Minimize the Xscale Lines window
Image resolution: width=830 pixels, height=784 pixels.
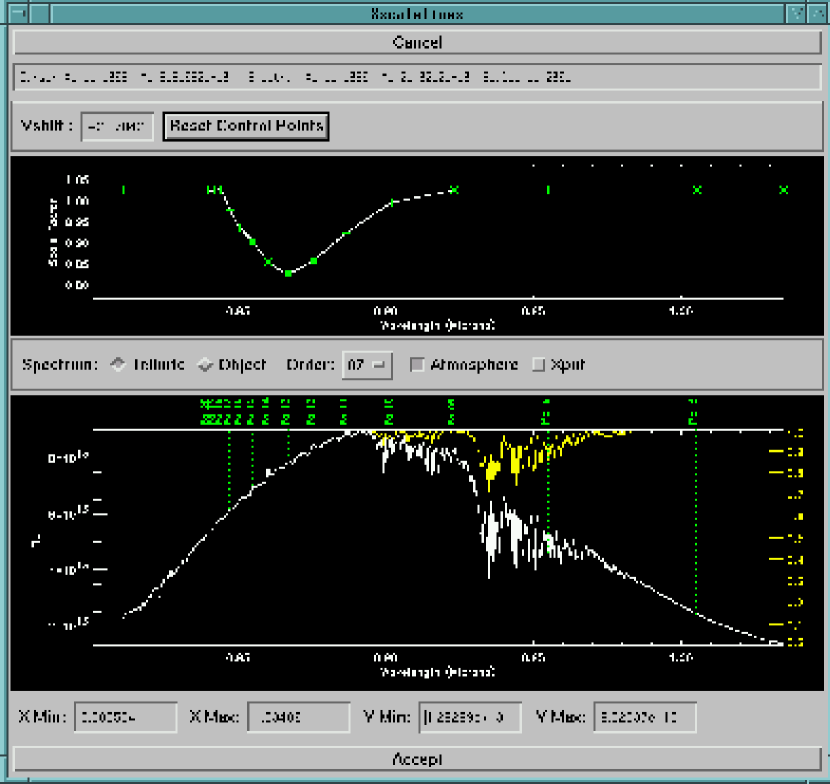pos(796,13)
